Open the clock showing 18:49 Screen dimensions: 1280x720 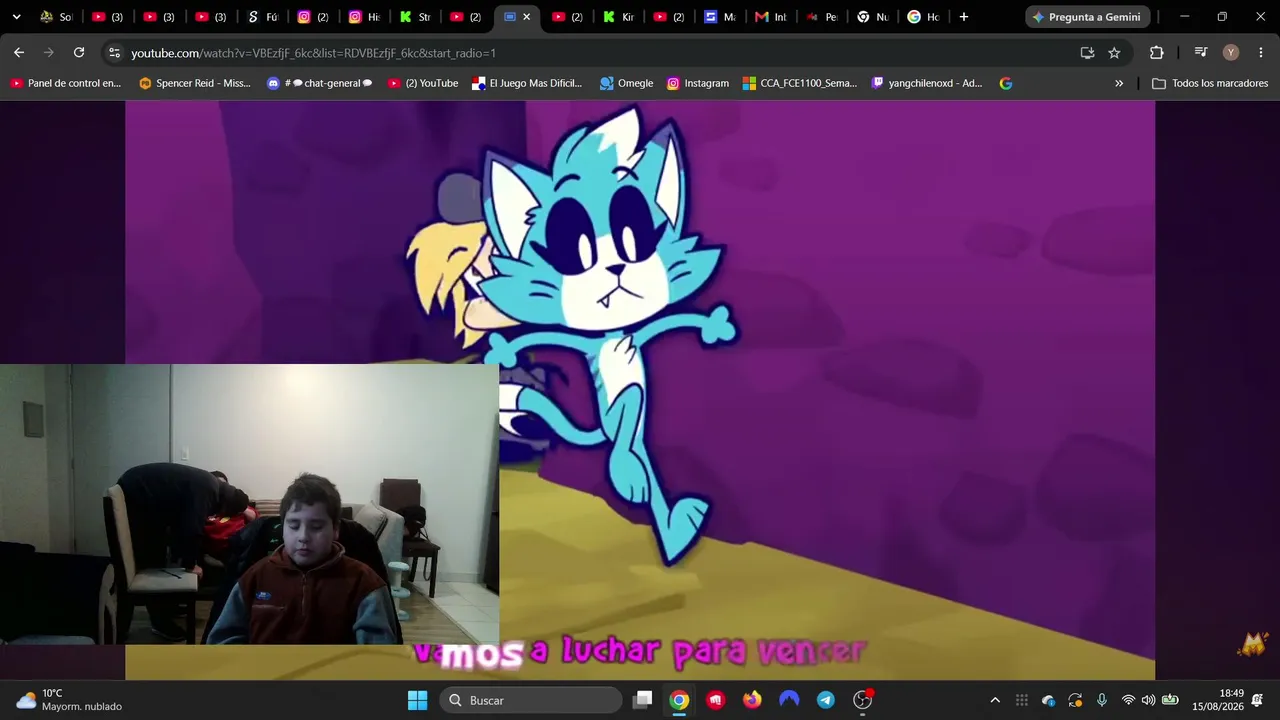tap(1218, 700)
